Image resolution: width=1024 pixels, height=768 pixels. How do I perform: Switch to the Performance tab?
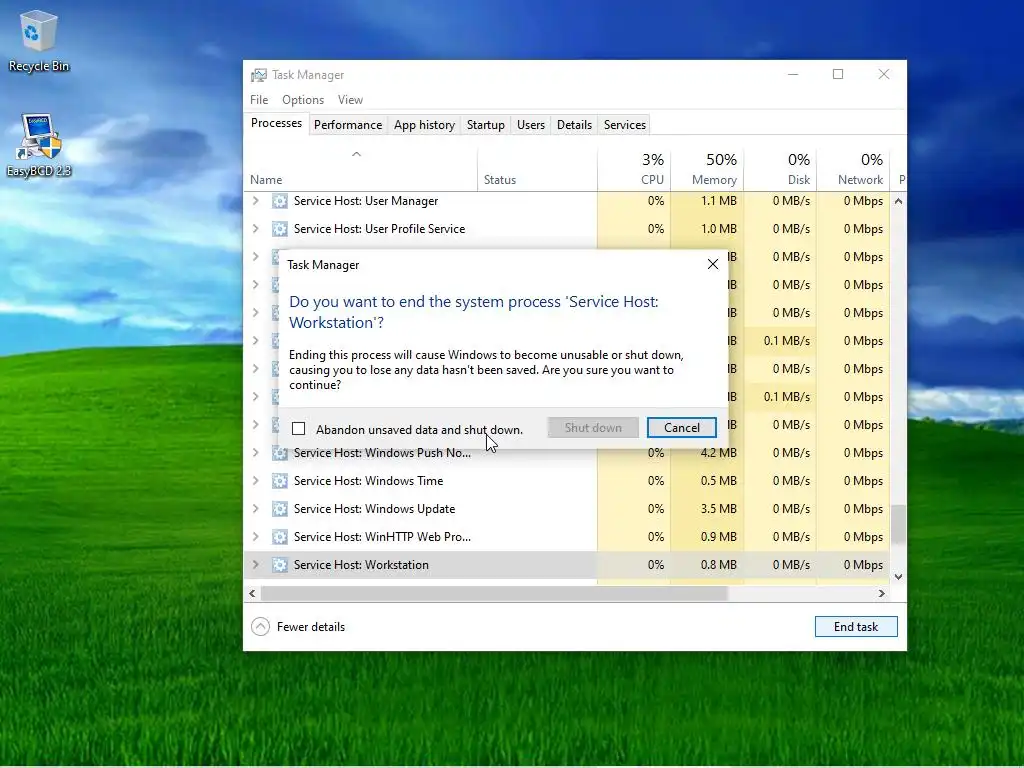click(x=348, y=125)
